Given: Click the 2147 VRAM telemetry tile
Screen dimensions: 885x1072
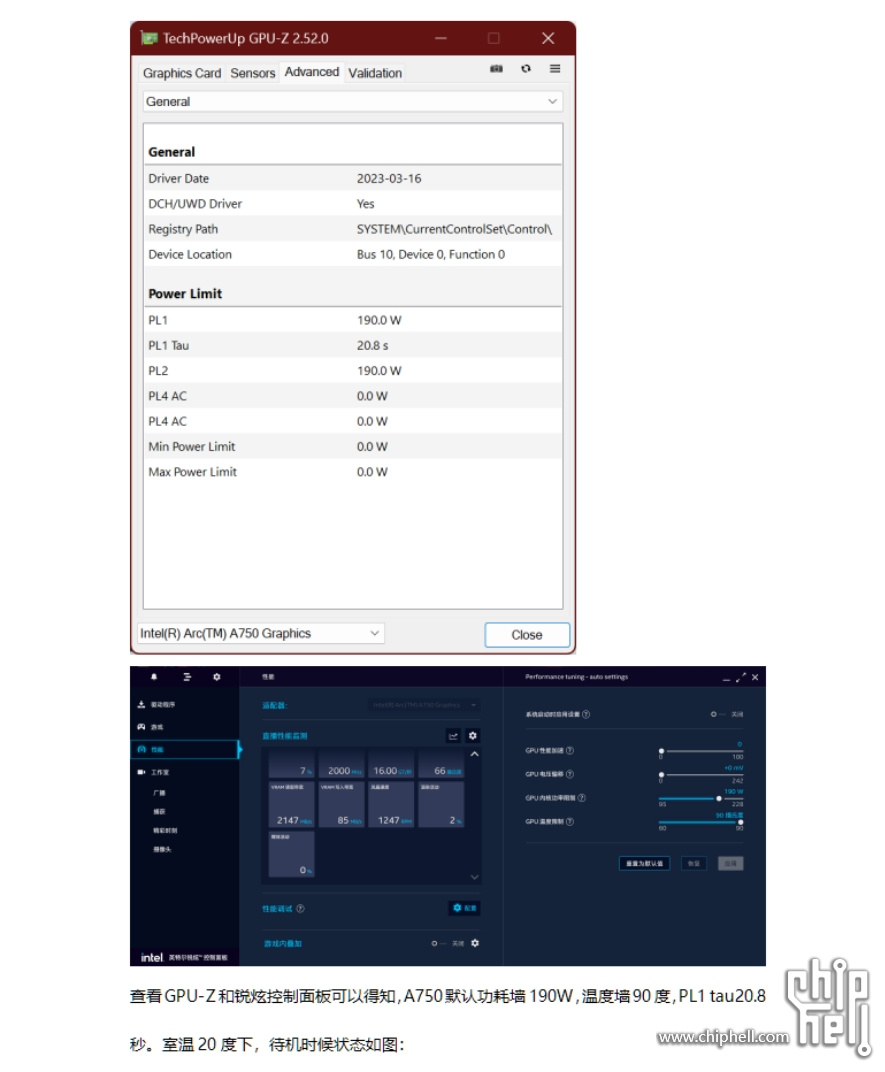Looking at the screenshot, I should (x=291, y=804).
